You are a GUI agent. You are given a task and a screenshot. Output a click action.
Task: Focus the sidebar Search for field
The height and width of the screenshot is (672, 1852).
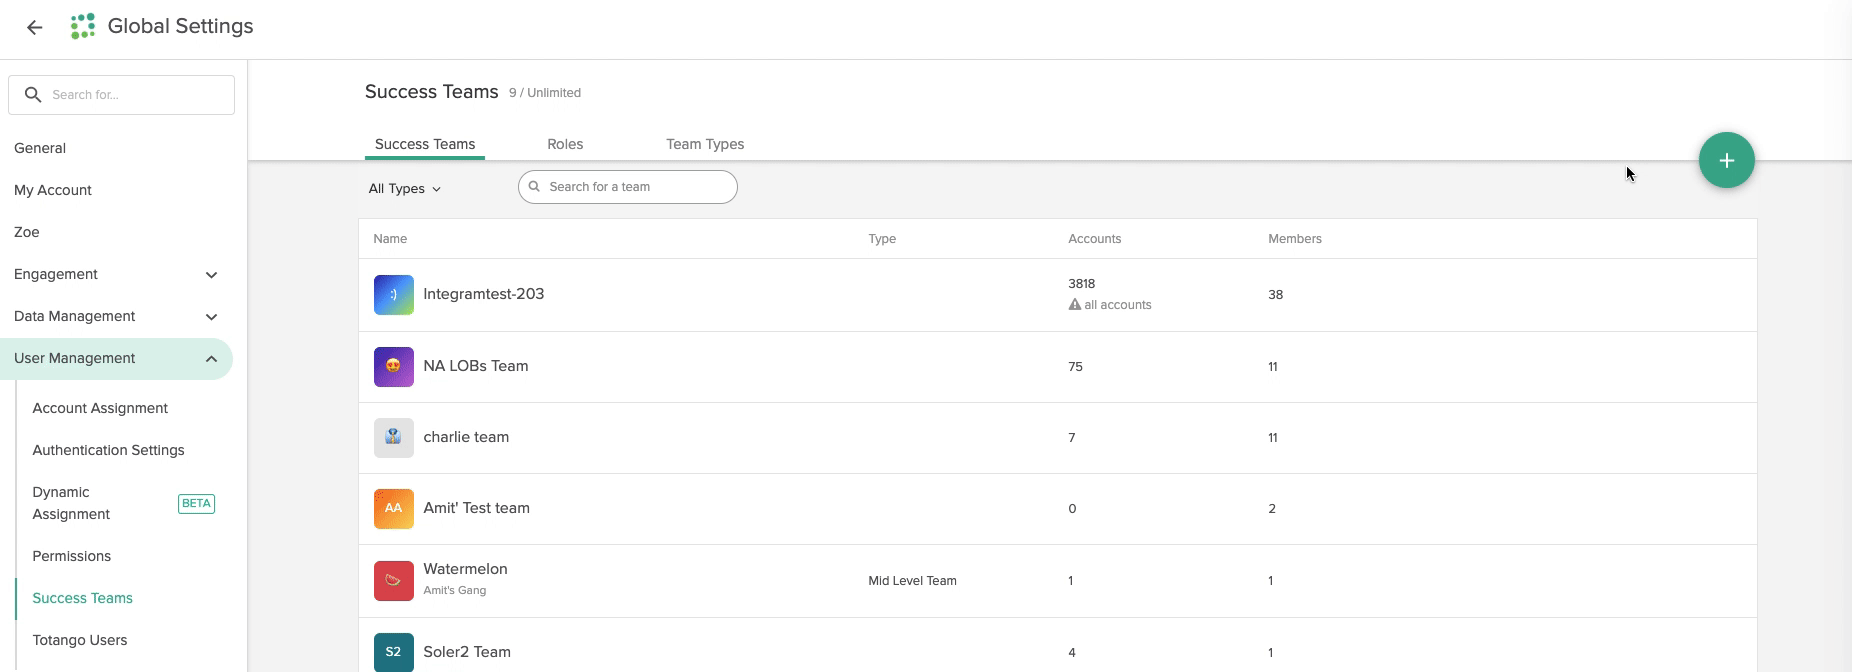pos(122,95)
